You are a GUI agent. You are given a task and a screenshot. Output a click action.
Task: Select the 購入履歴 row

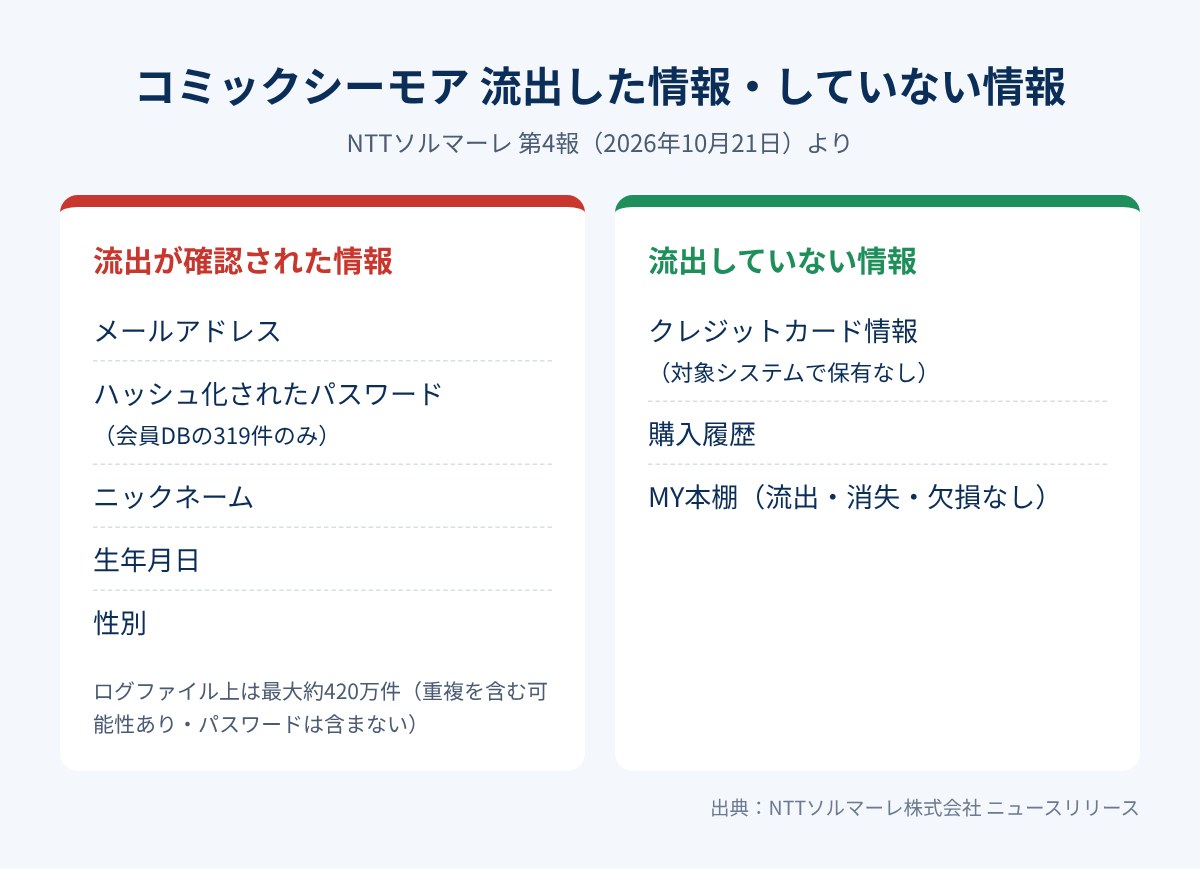tap(877, 434)
